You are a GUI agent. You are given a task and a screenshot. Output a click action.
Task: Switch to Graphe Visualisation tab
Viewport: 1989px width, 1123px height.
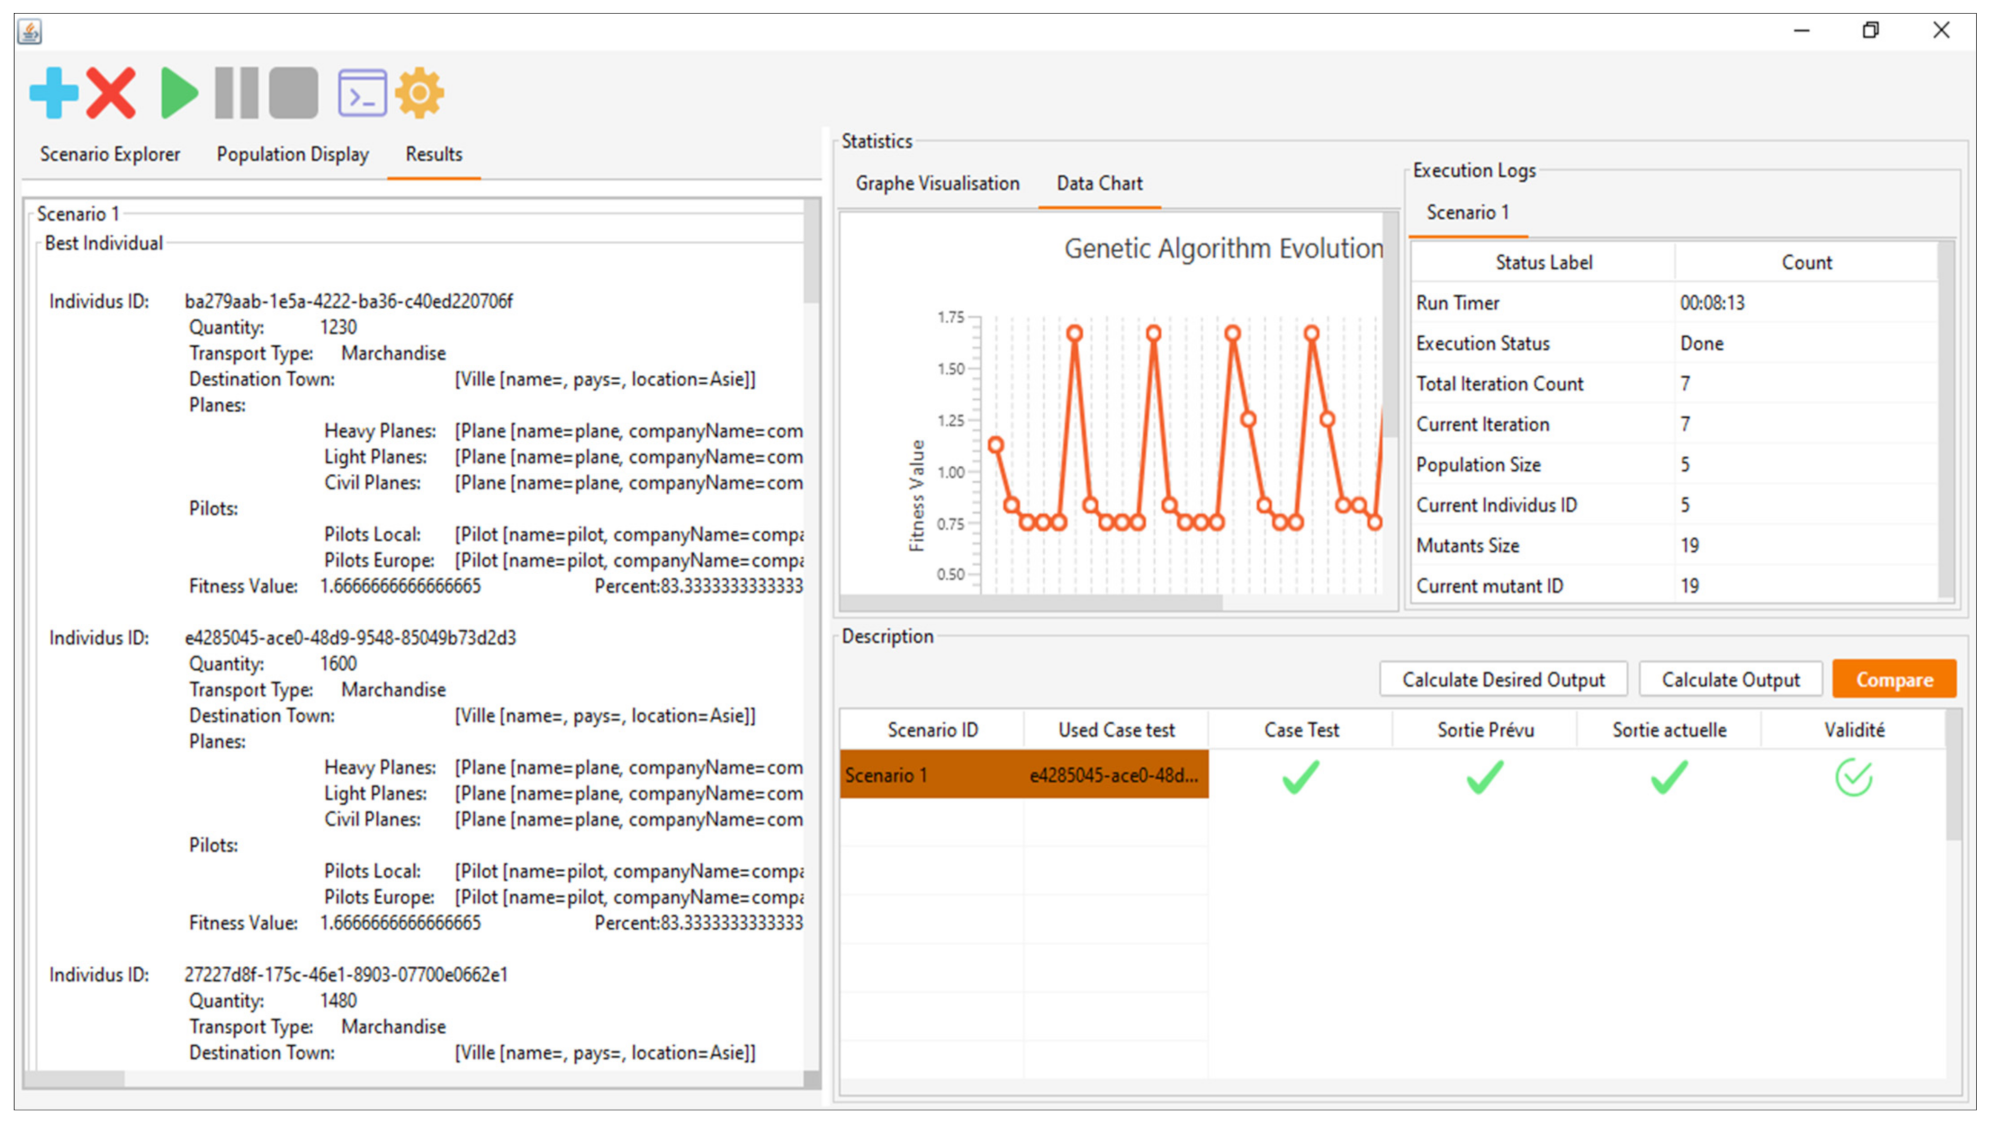point(937,183)
